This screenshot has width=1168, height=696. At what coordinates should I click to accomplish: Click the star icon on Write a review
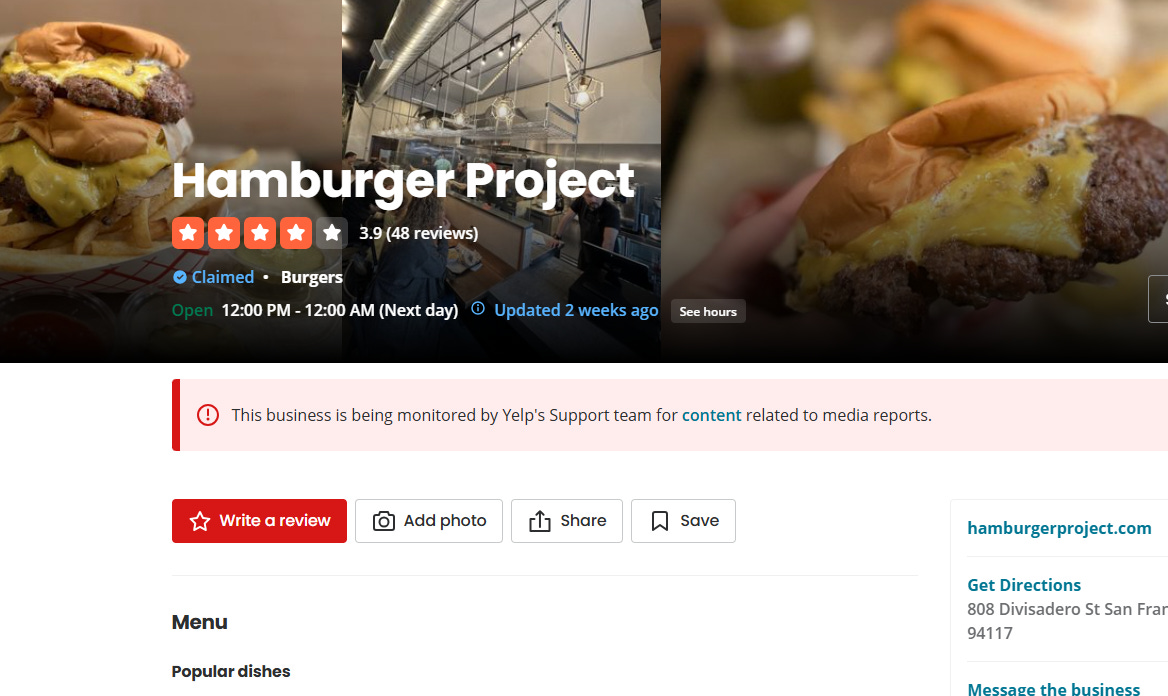[x=200, y=521]
